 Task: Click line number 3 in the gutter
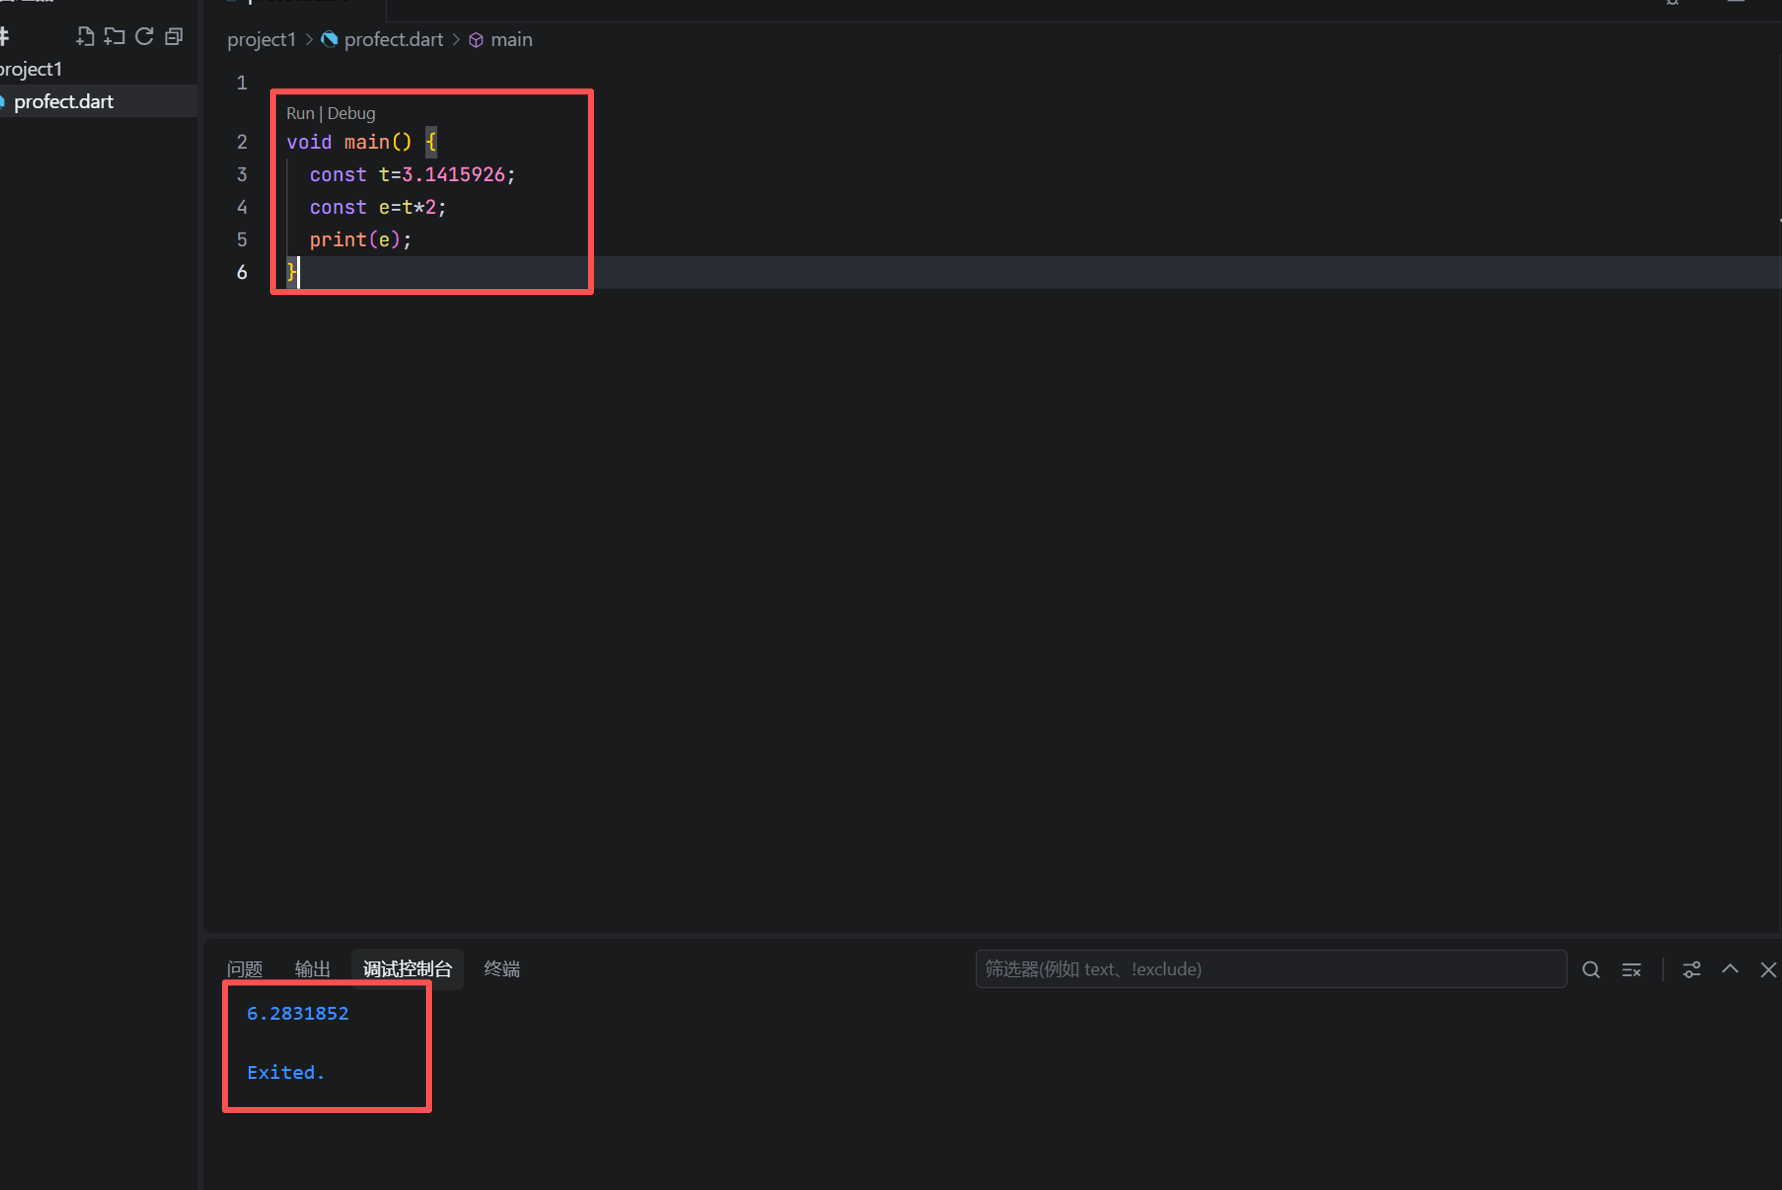242,174
